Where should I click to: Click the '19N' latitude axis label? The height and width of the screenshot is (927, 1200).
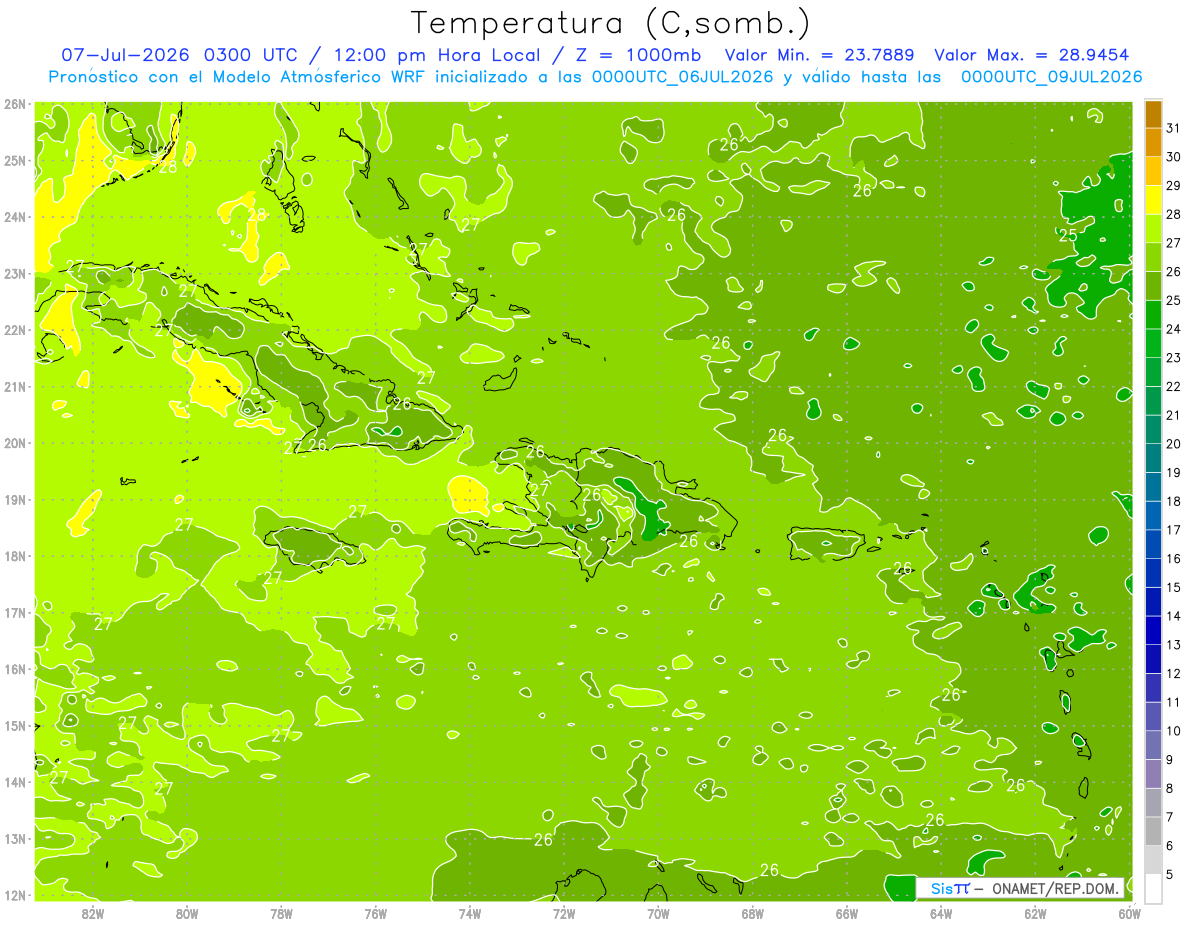[14, 499]
